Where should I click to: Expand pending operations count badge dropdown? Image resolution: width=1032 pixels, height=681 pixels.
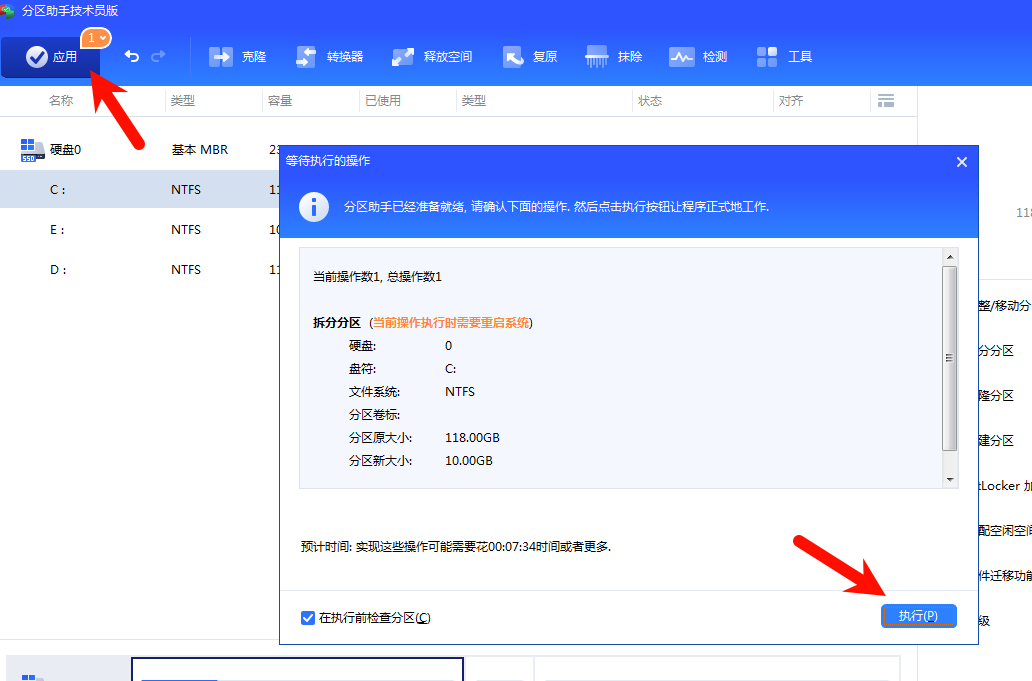coord(97,37)
